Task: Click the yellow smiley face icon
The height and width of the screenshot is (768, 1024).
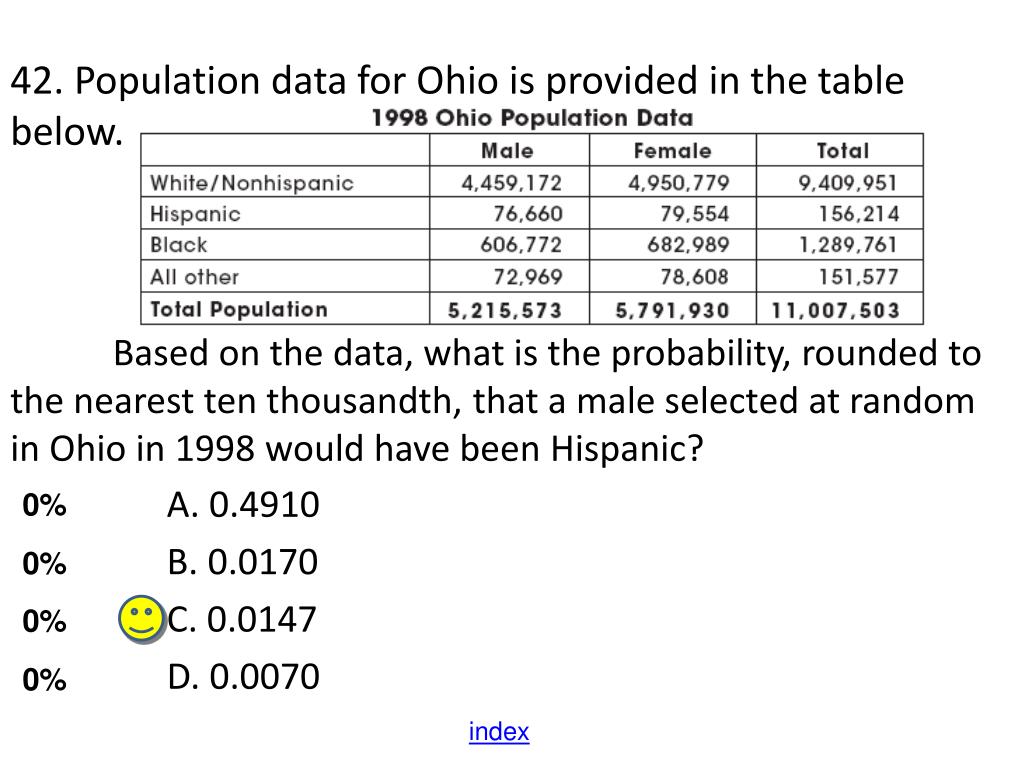Action: [141, 619]
